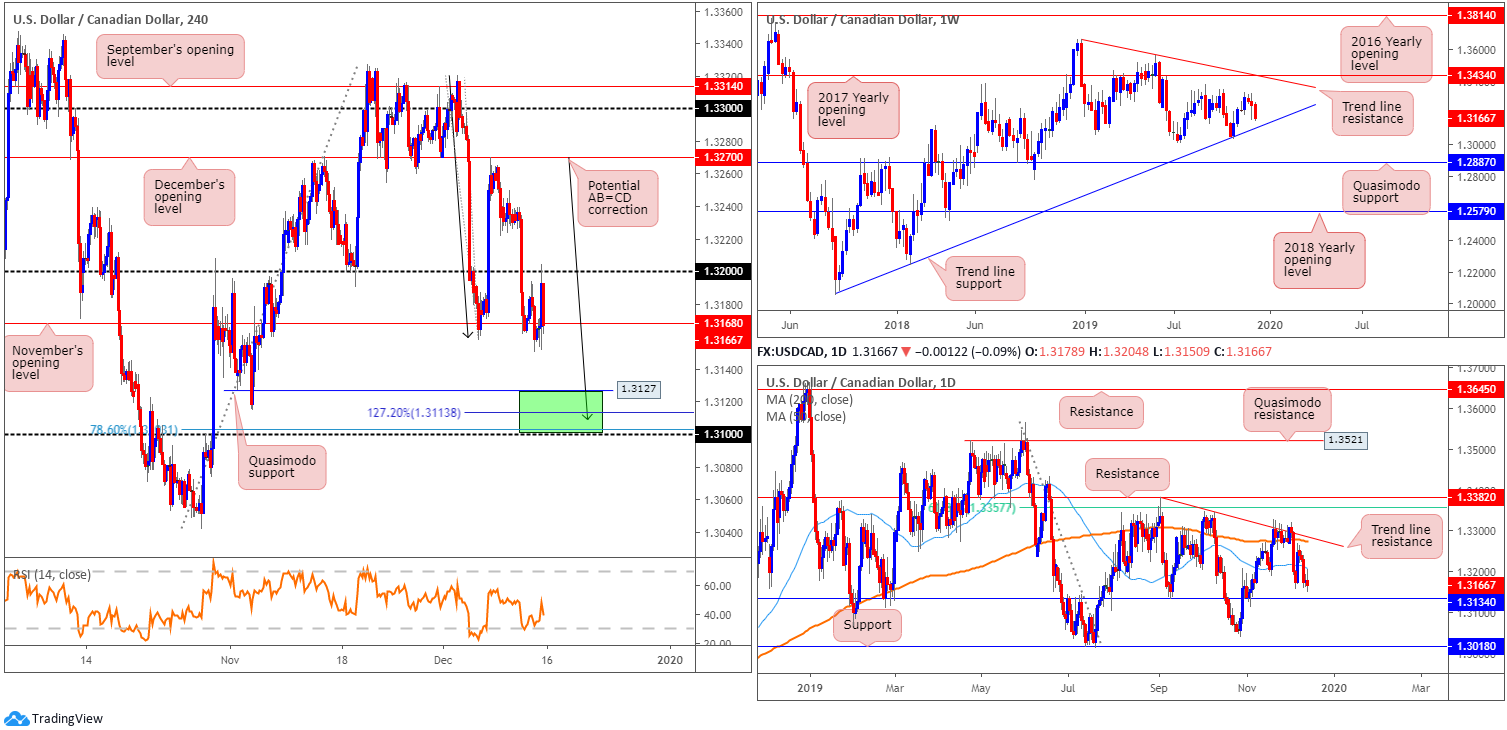Click Trend line resistance label on weekly chart
The width and height of the screenshot is (1507, 730).
[1375, 112]
